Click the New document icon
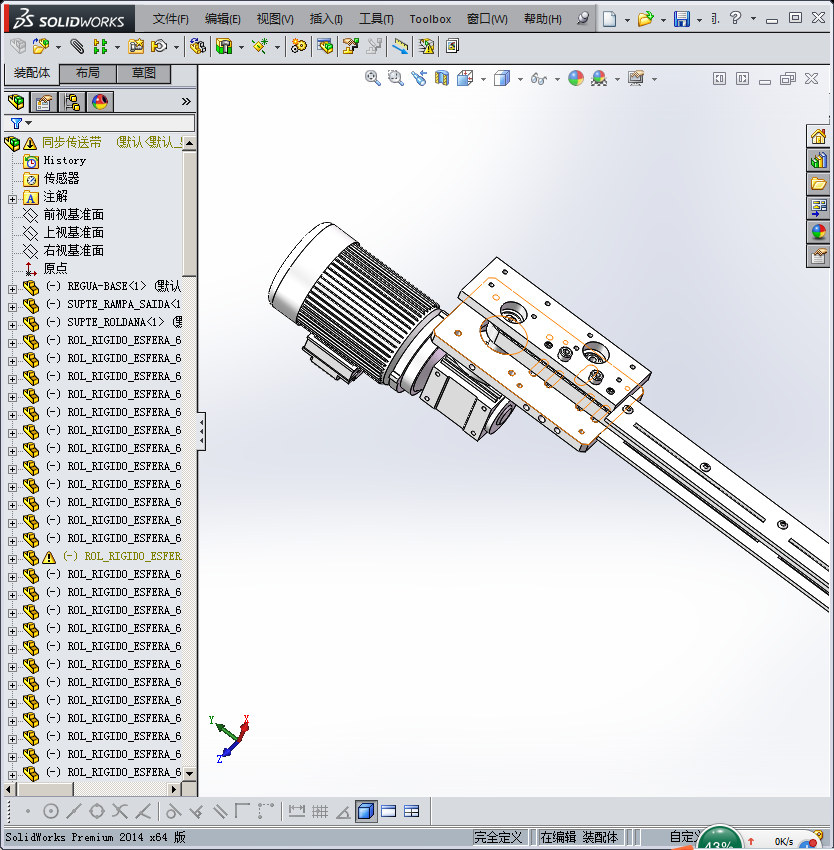Screen dimensions: 834x850 pyautogui.click(x=610, y=19)
